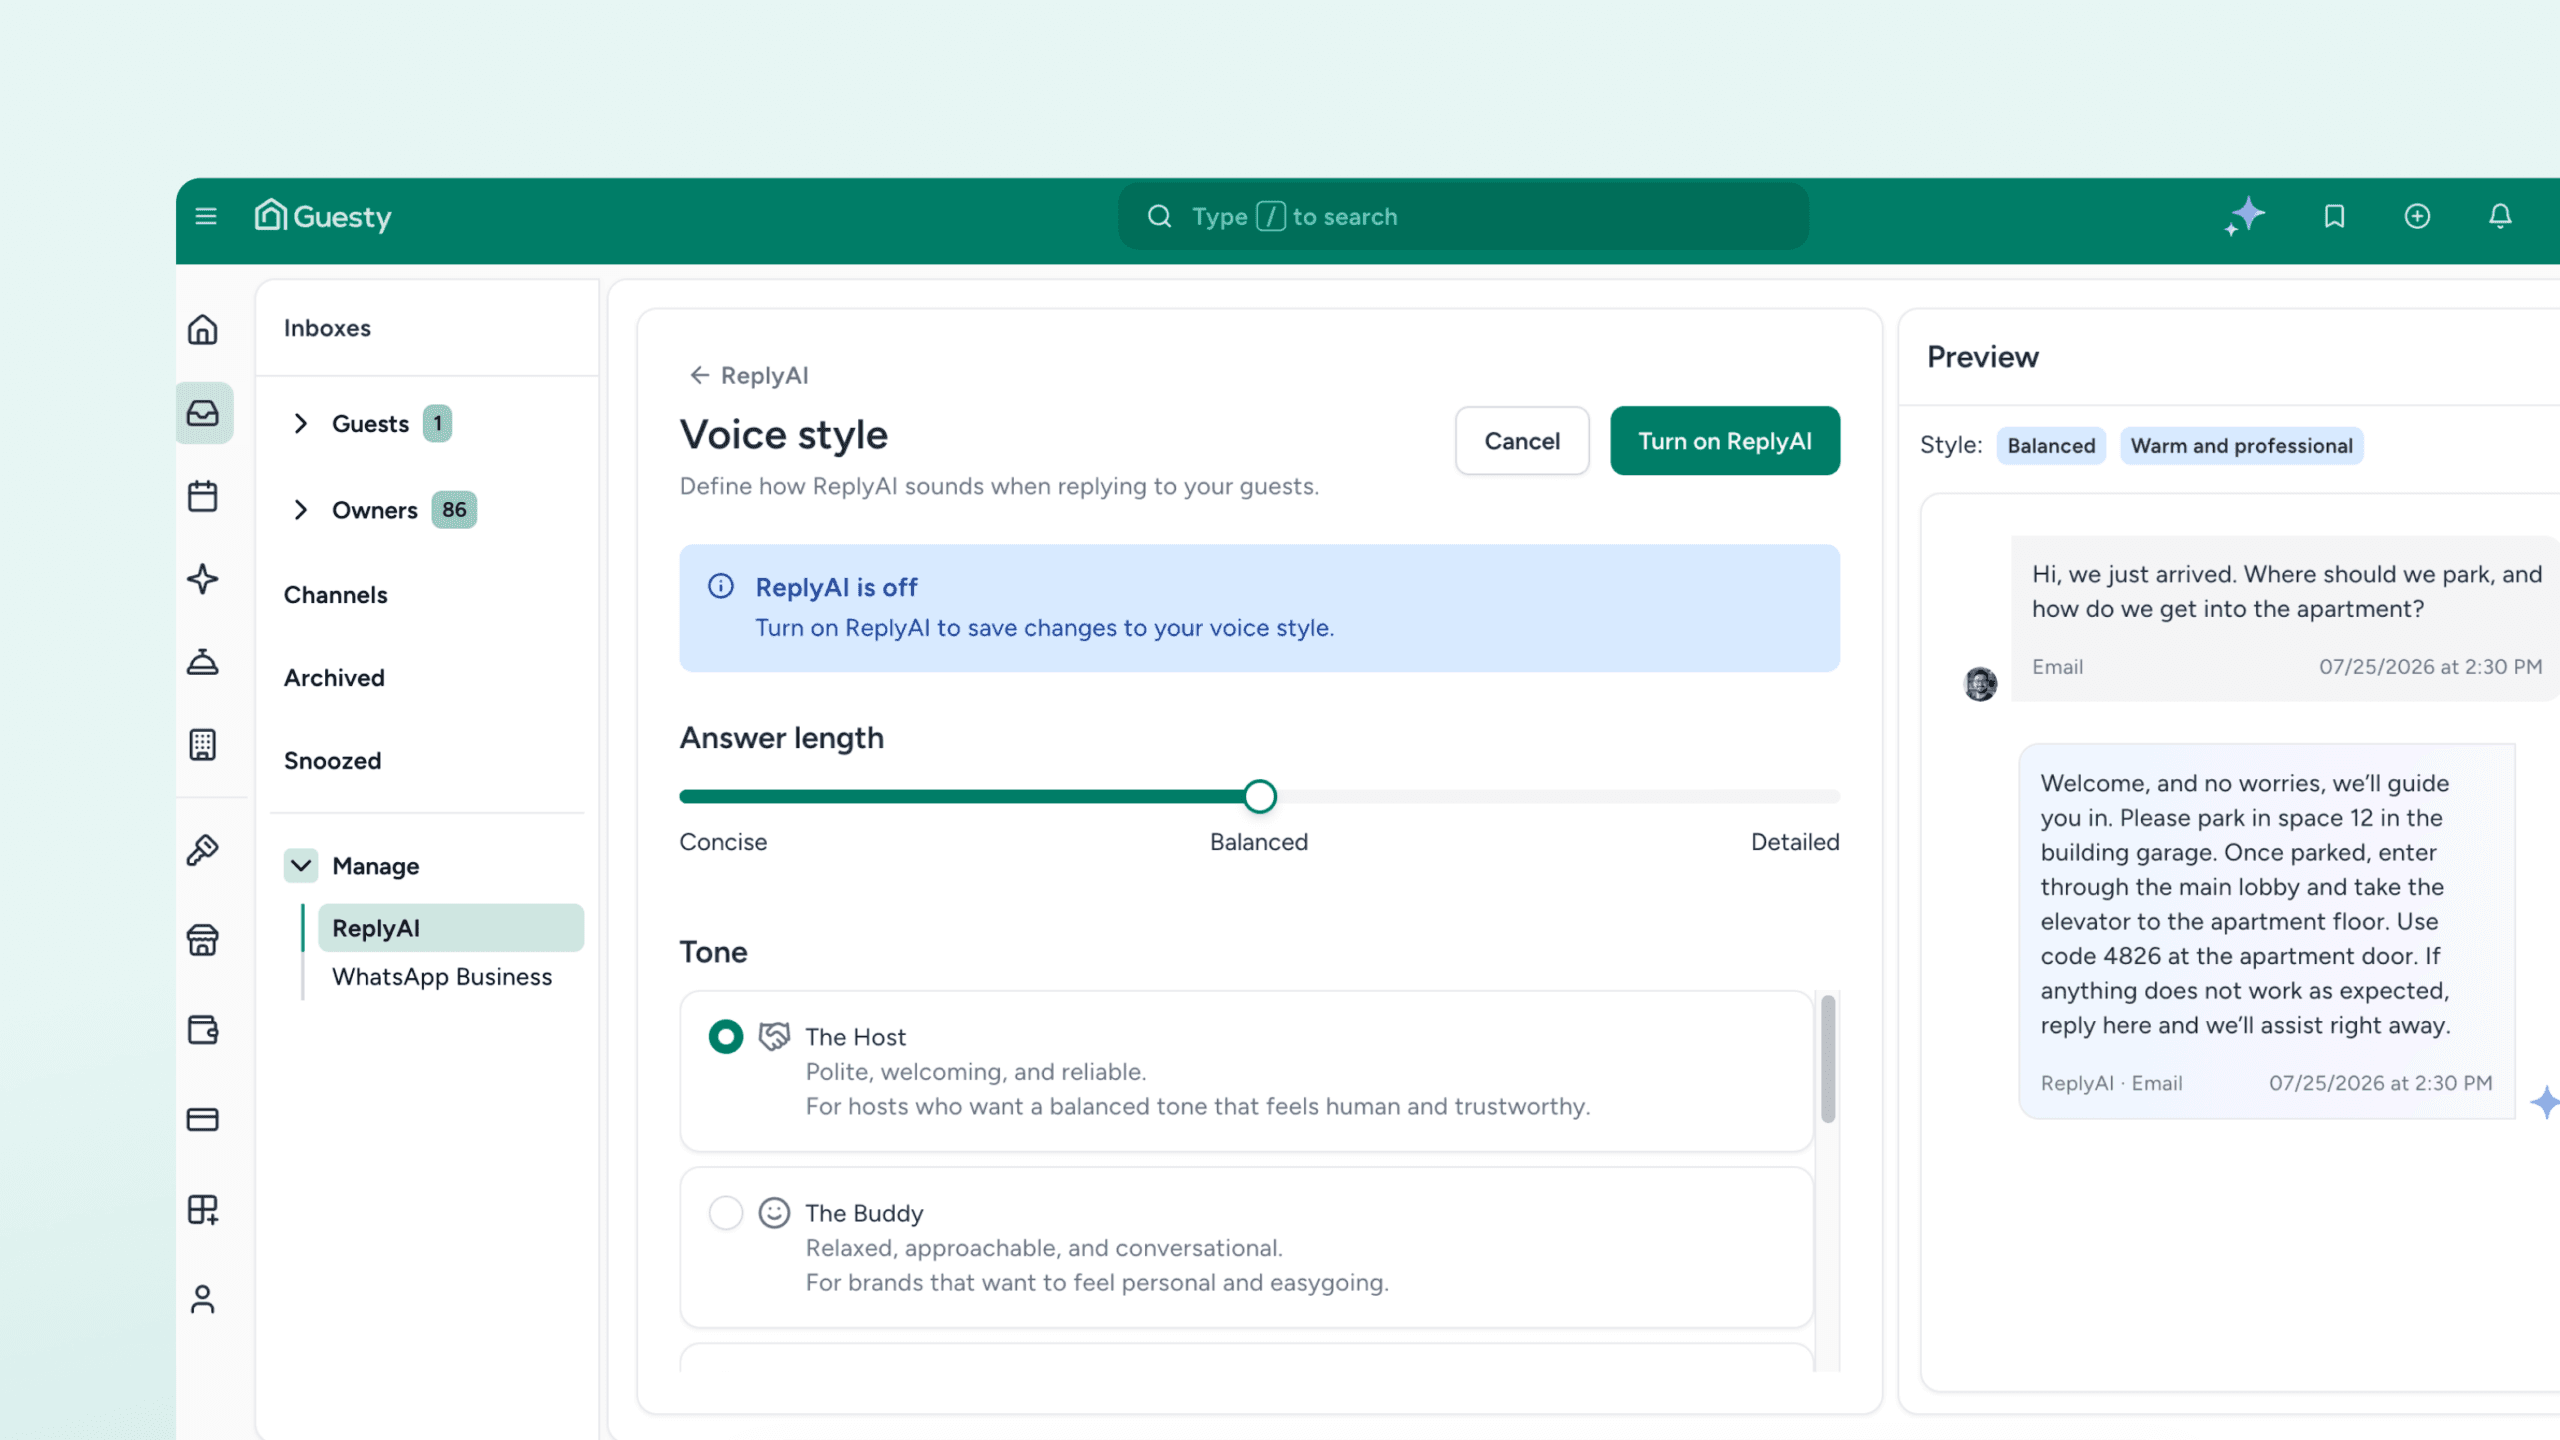The image size is (2560, 1440).
Task: Open the user profile icon in sidebar
Action: pyautogui.click(x=203, y=1299)
